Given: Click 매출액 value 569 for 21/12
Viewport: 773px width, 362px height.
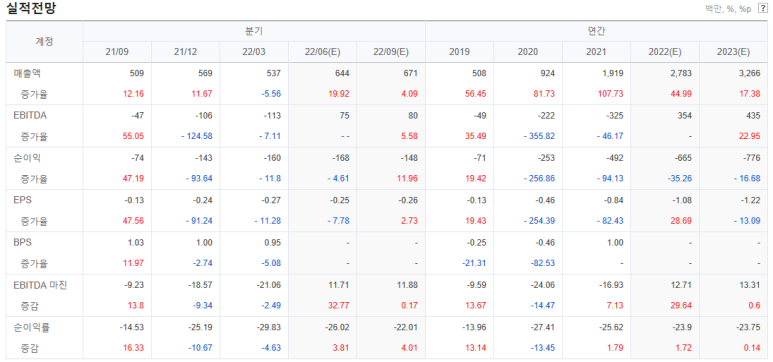Looking at the screenshot, I should (205, 73).
